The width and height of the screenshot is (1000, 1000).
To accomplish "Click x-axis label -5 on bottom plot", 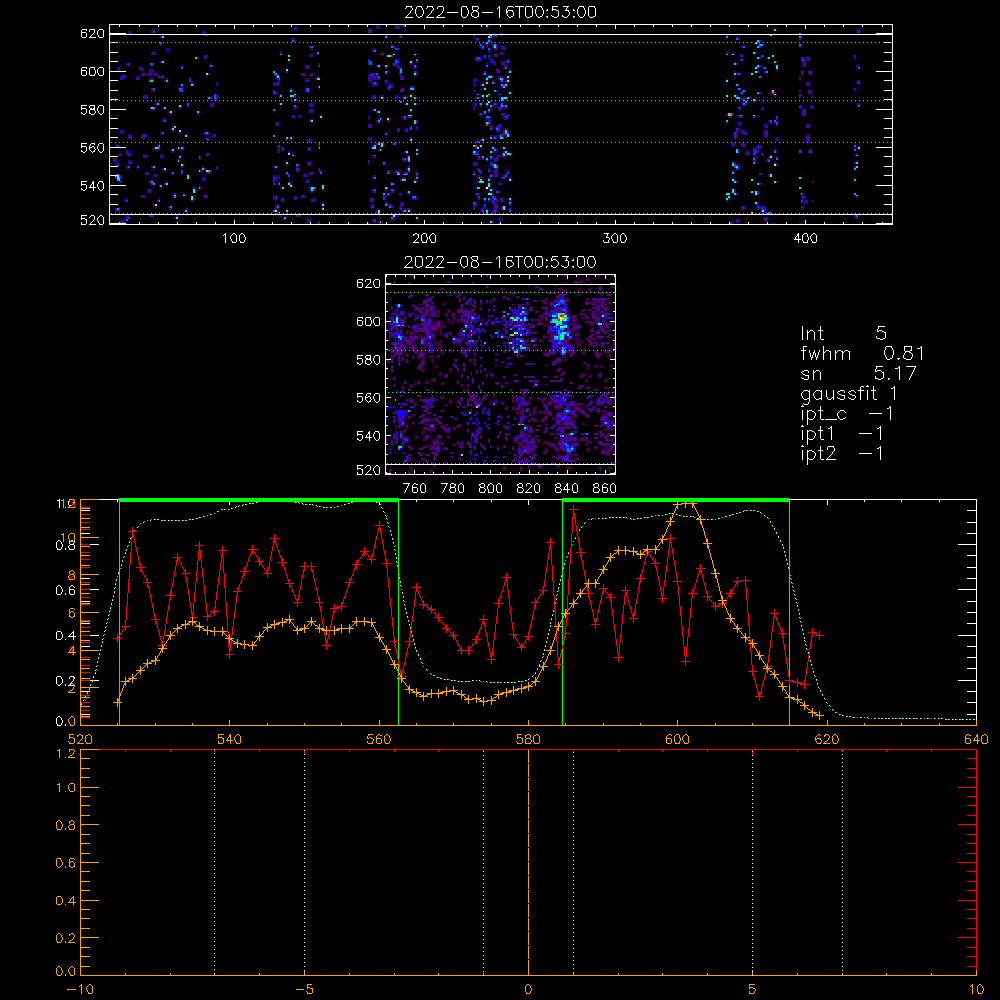I will click(305, 990).
